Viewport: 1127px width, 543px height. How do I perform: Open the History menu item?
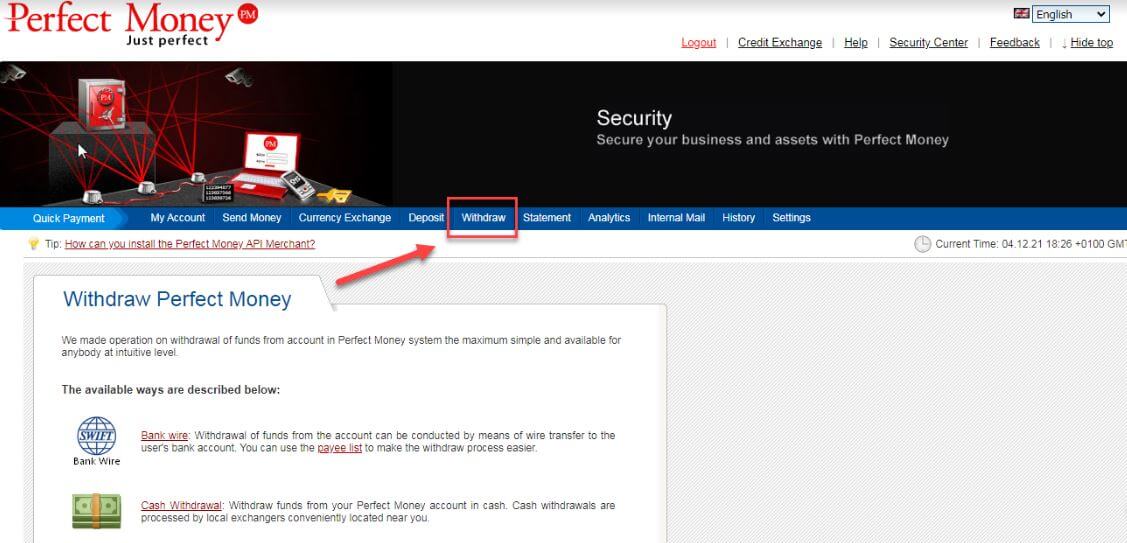click(739, 218)
